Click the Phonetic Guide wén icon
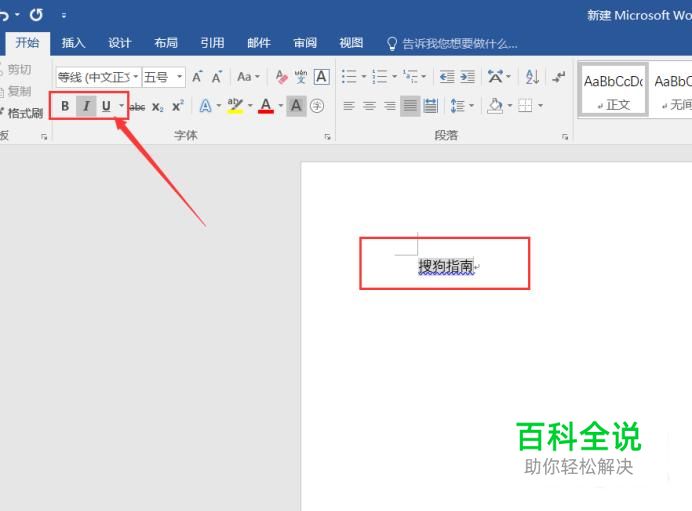This screenshot has width=692, height=511. click(301, 77)
